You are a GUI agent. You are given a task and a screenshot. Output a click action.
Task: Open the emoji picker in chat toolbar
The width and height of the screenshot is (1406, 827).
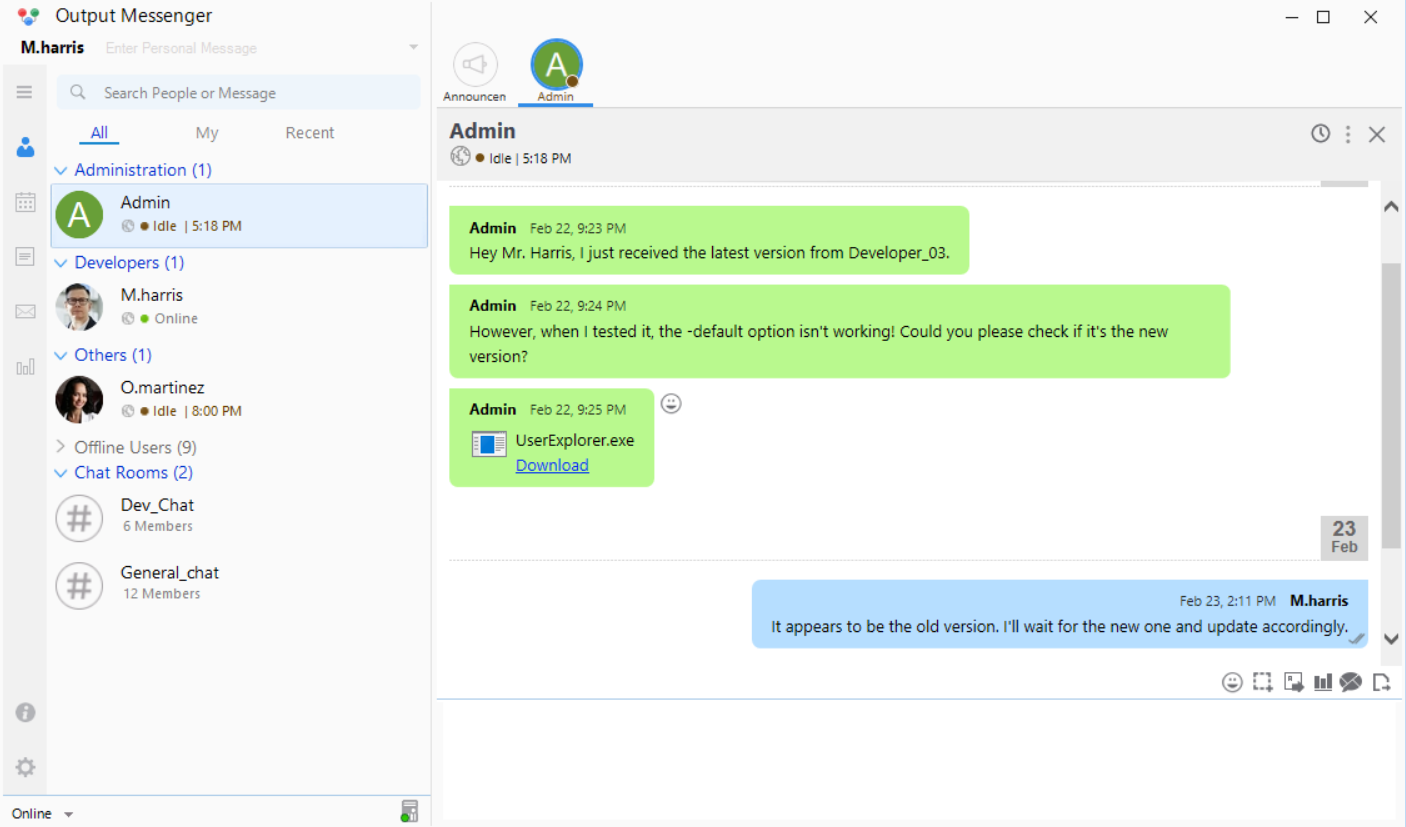pos(1232,682)
